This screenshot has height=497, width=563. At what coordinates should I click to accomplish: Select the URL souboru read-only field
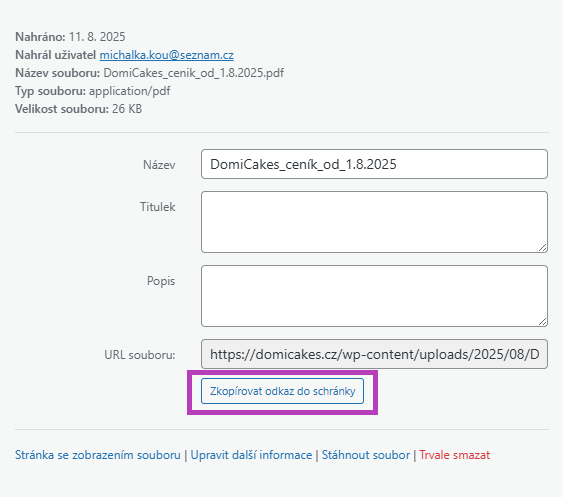374,354
